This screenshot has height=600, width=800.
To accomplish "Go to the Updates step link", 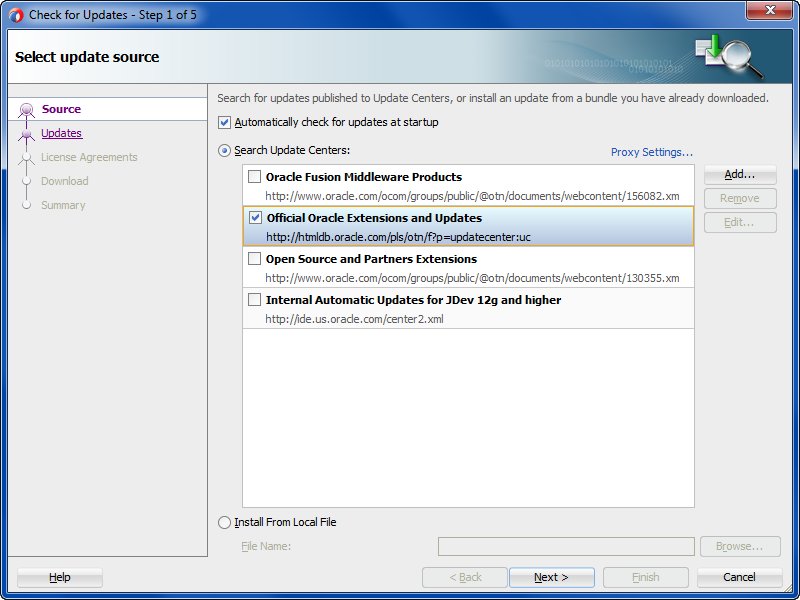I will tap(61, 133).
